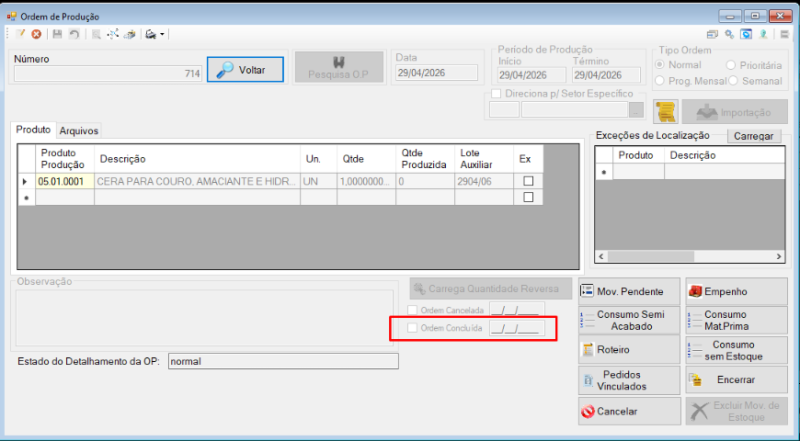
Task: Open Consumo Mat.Prima
Action: point(736,320)
